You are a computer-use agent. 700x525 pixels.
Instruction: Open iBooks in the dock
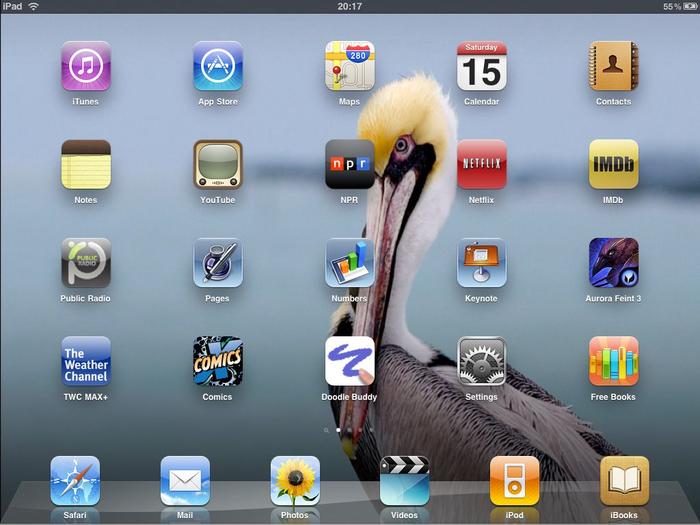(x=624, y=480)
